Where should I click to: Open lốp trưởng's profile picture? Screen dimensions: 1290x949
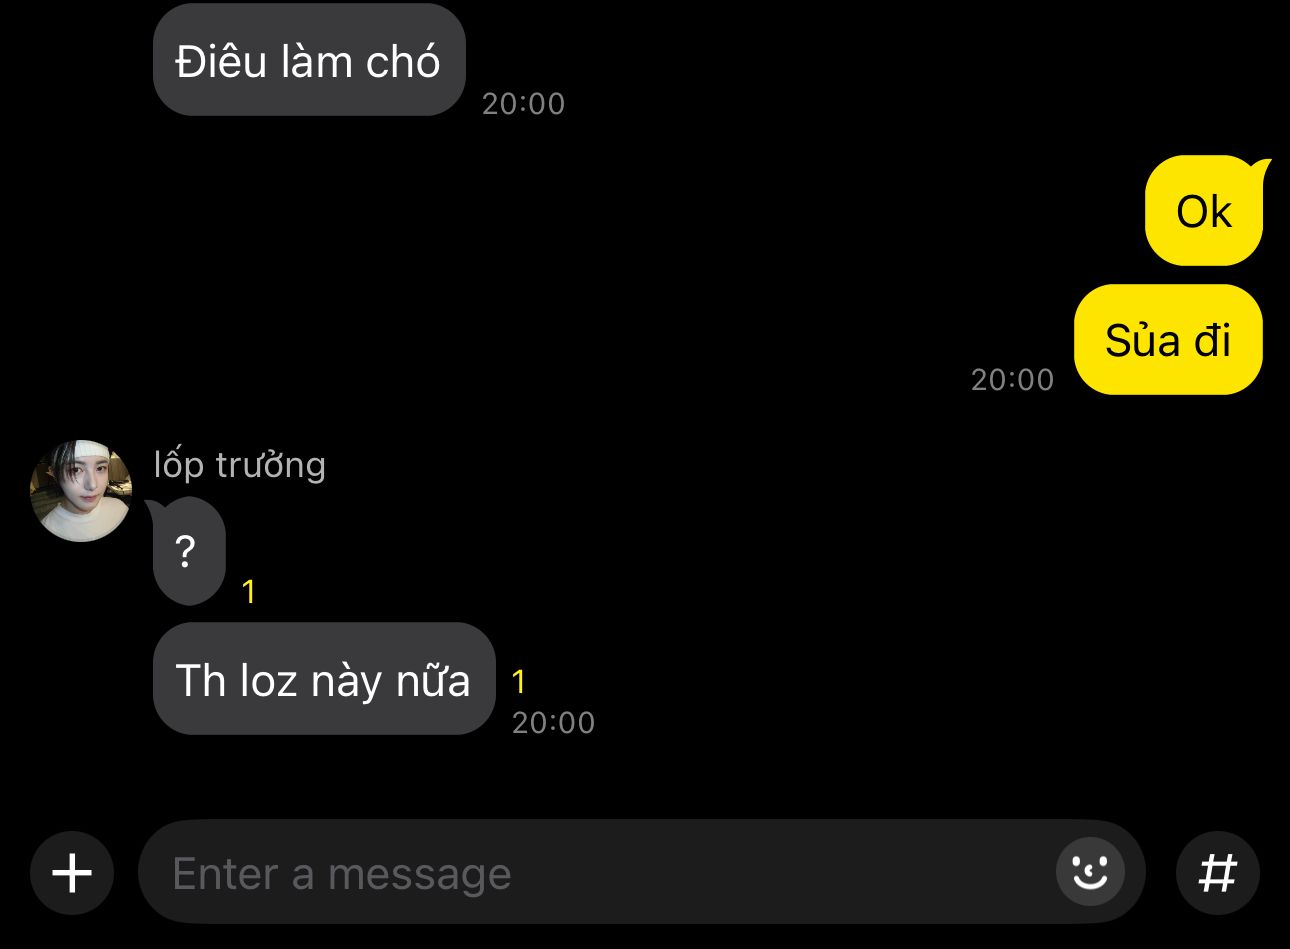[81, 490]
